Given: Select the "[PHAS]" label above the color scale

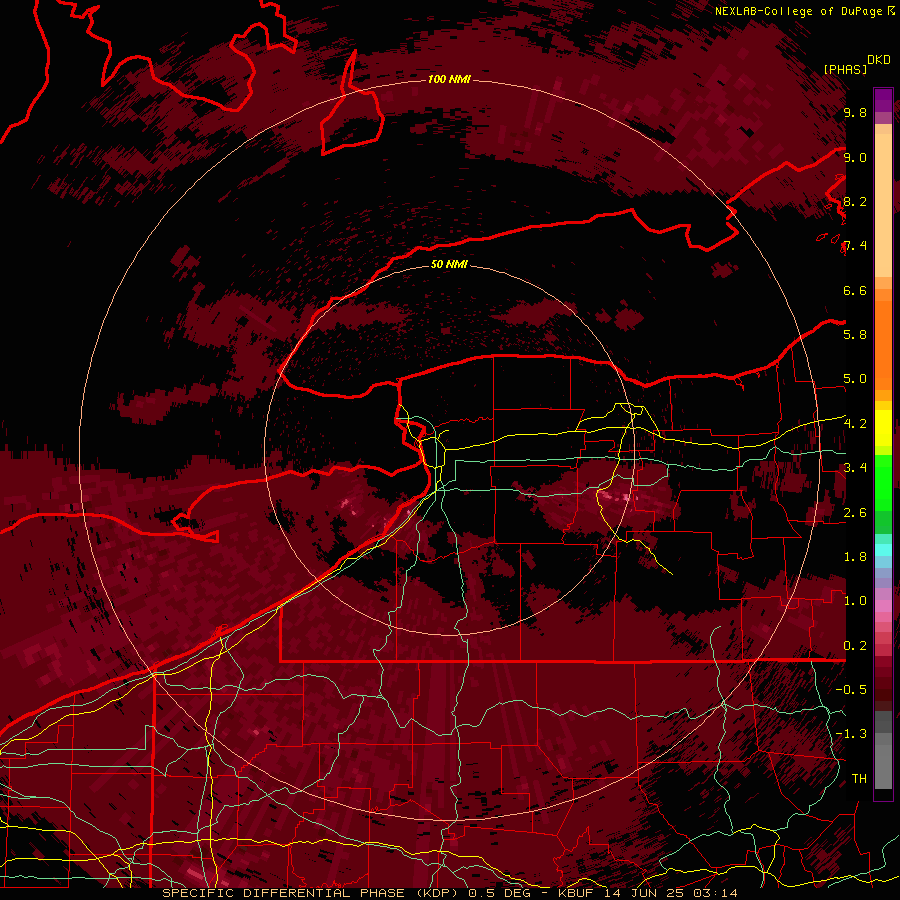Looking at the screenshot, I should [x=845, y=70].
